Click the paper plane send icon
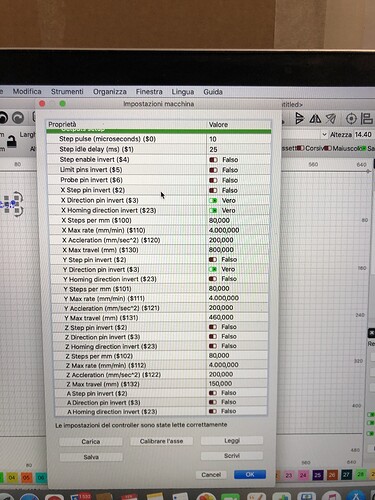 tap(331, 118)
